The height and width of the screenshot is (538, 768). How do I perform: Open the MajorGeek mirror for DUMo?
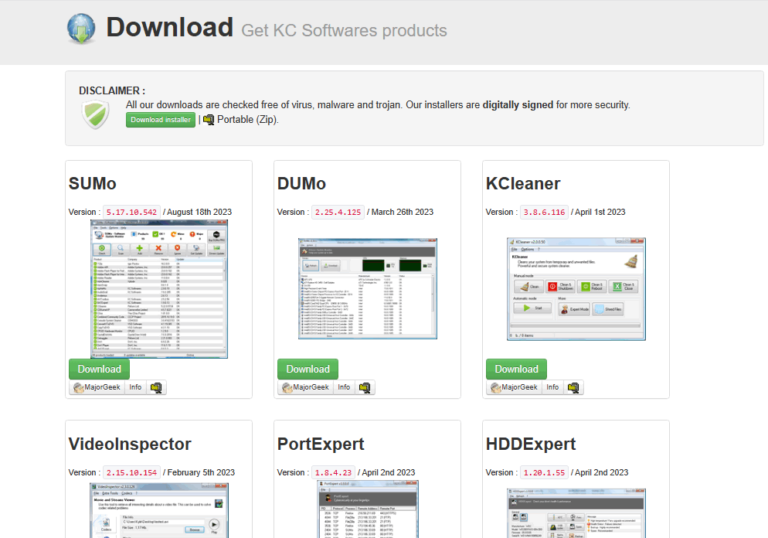point(304,387)
